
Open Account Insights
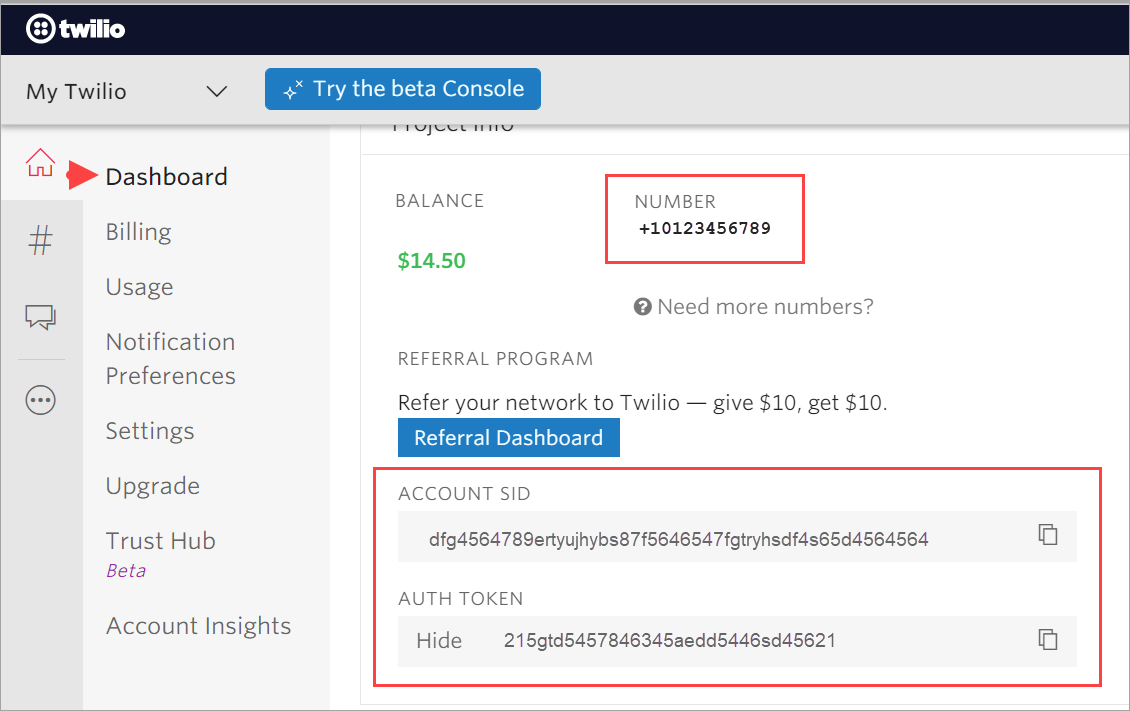(199, 626)
